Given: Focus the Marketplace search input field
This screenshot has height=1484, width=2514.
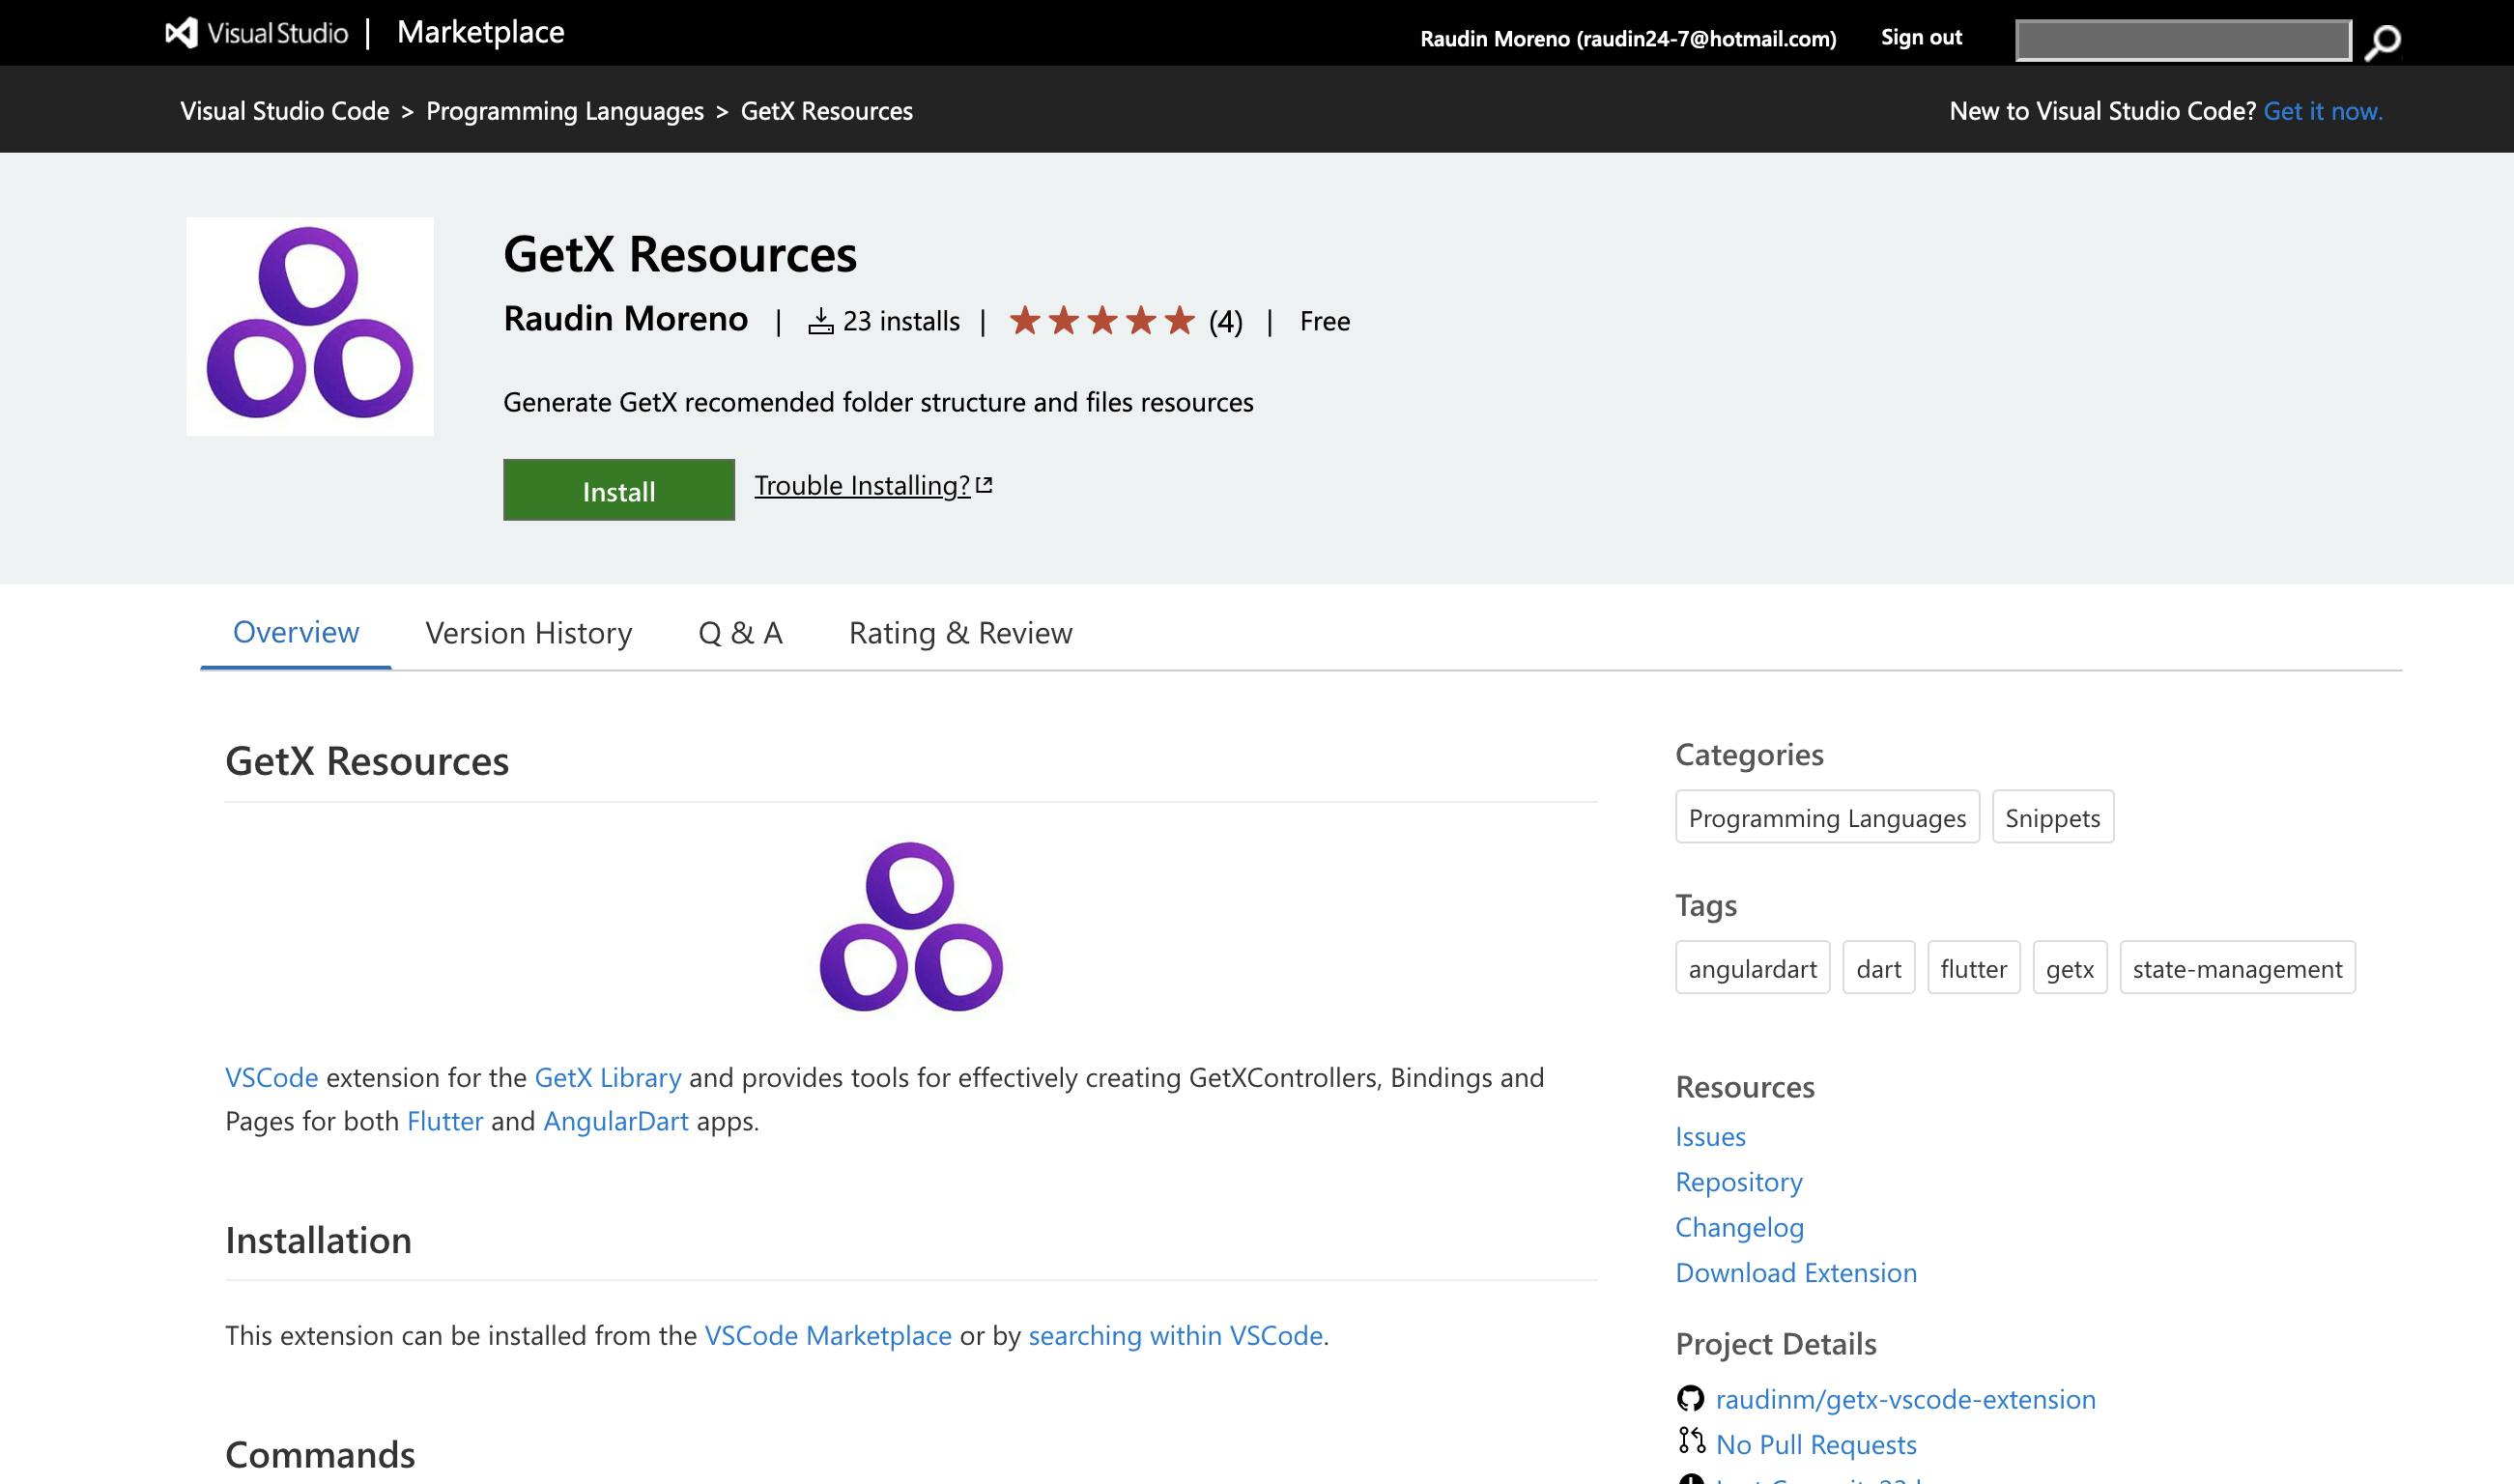Looking at the screenshot, I should click(2182, 41).
